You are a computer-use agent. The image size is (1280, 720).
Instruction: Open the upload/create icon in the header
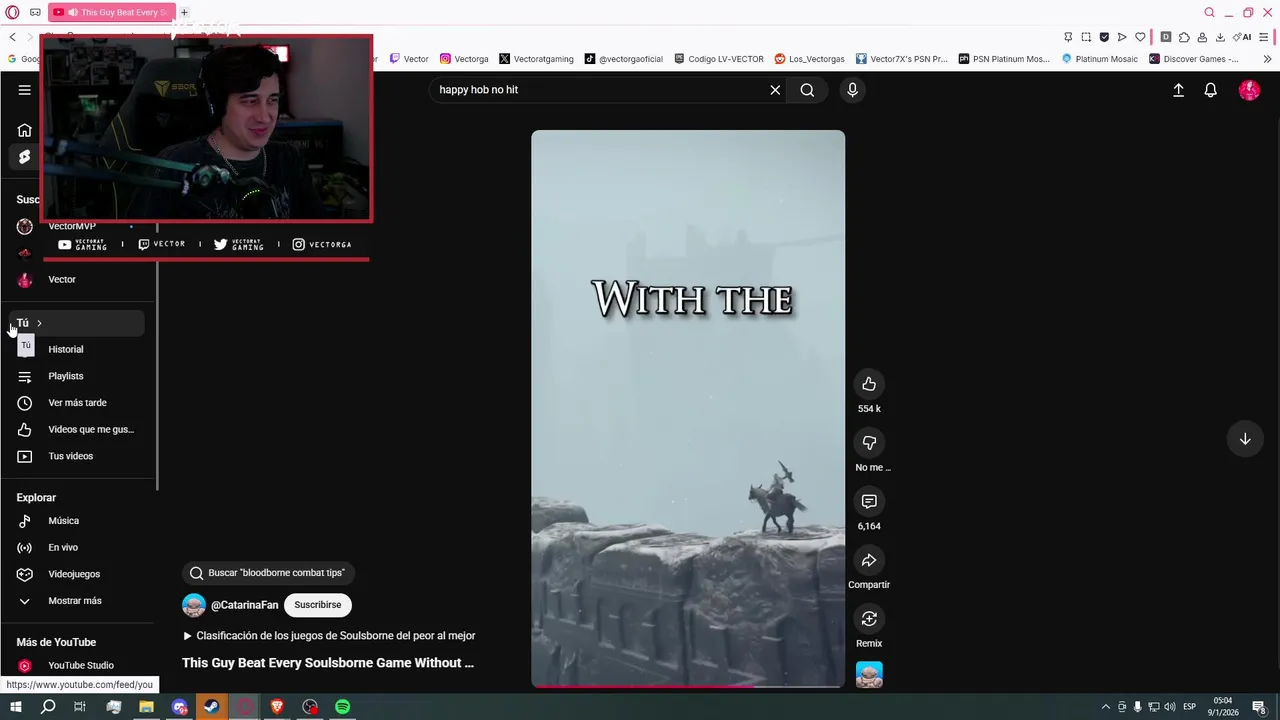[x=1178, y=90]
